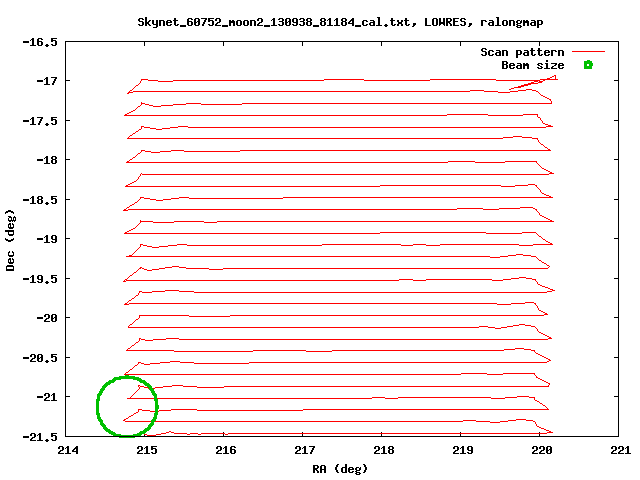Click the large green beam circle

(x=127, y=407)
